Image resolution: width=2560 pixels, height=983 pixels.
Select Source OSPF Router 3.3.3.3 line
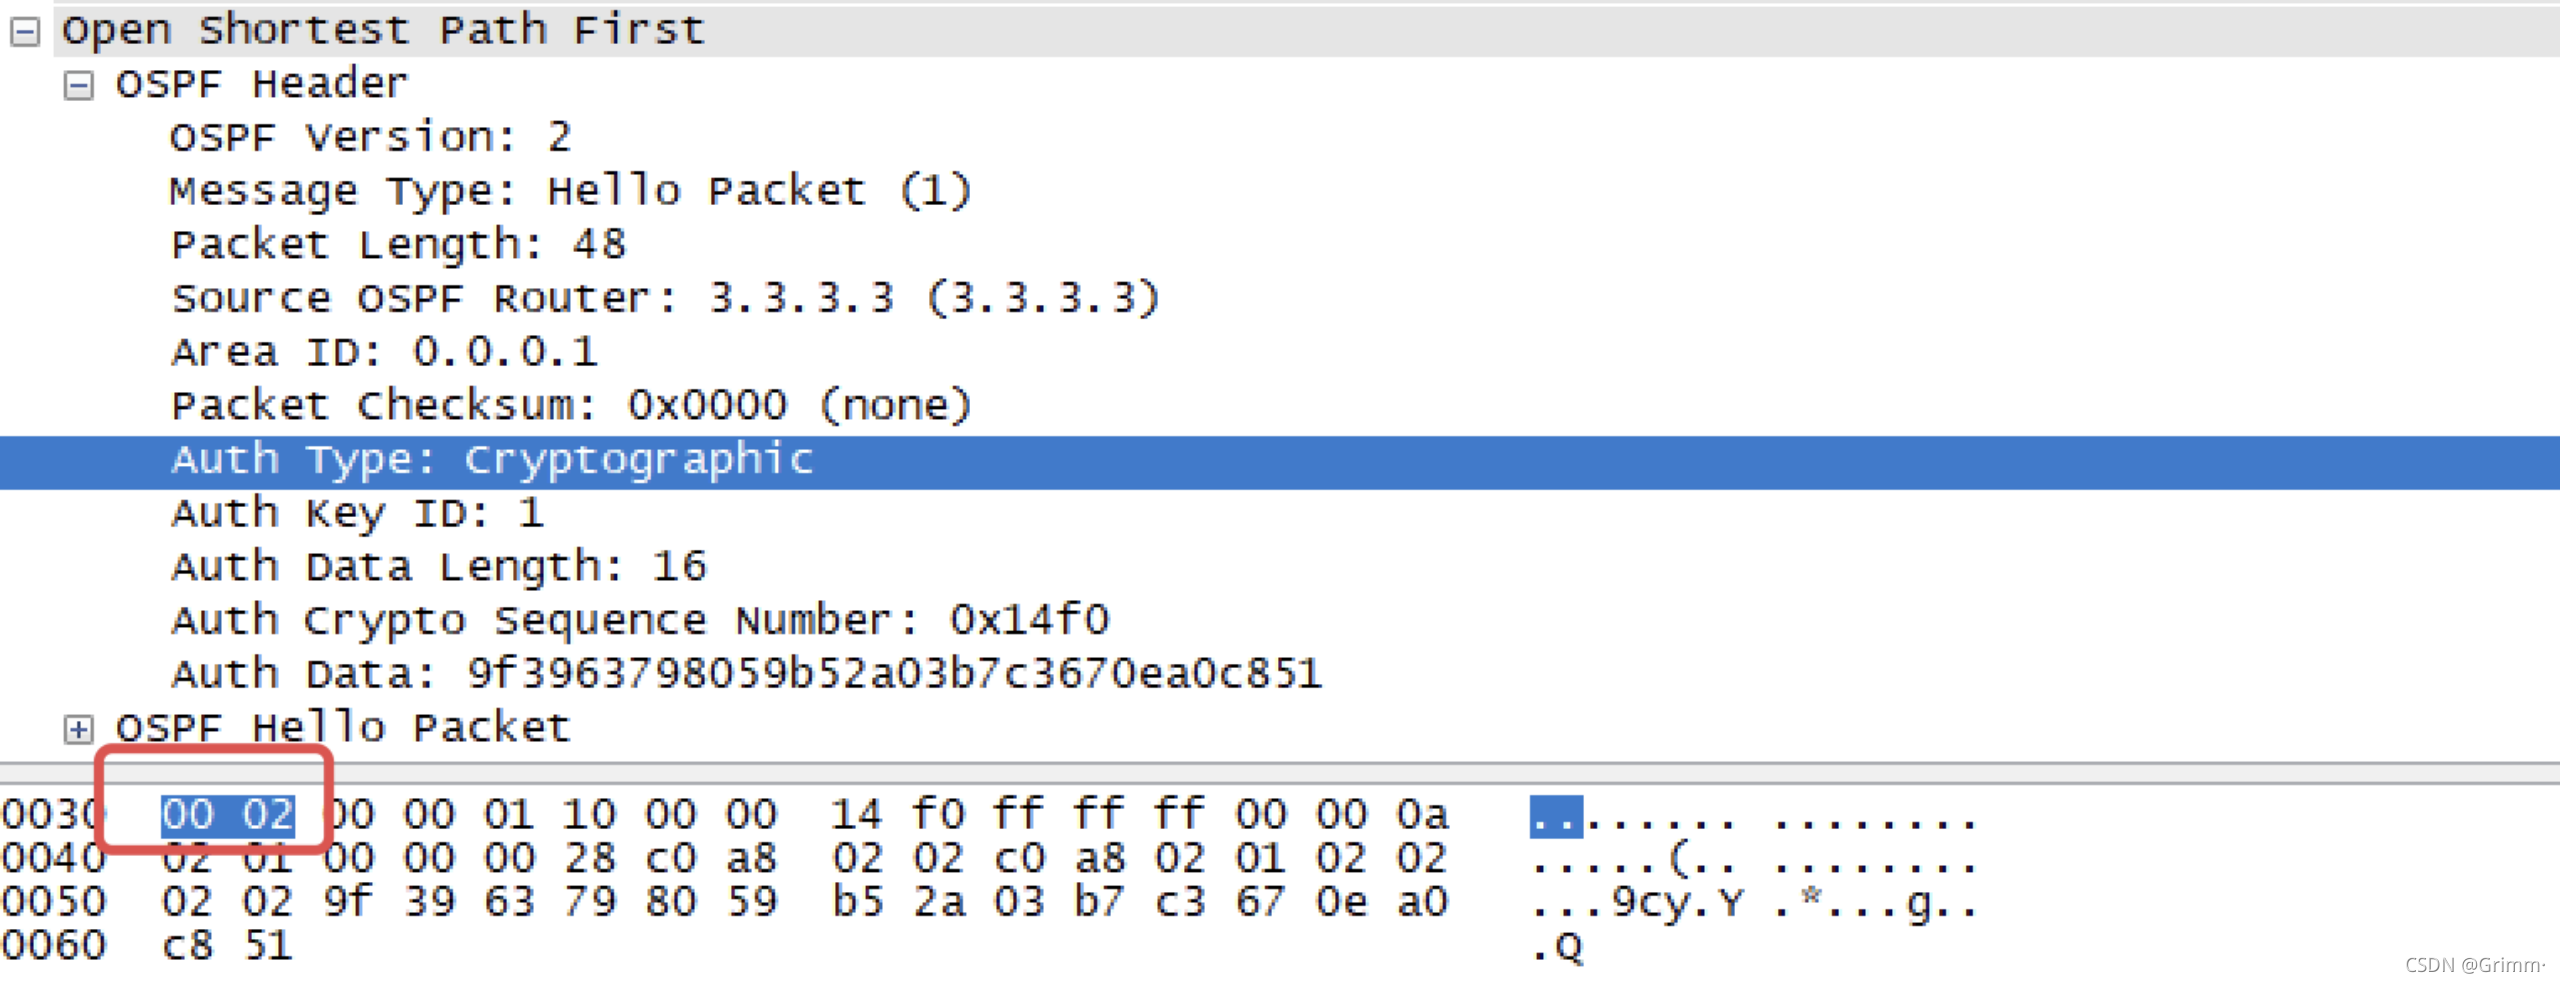[665, 298]
